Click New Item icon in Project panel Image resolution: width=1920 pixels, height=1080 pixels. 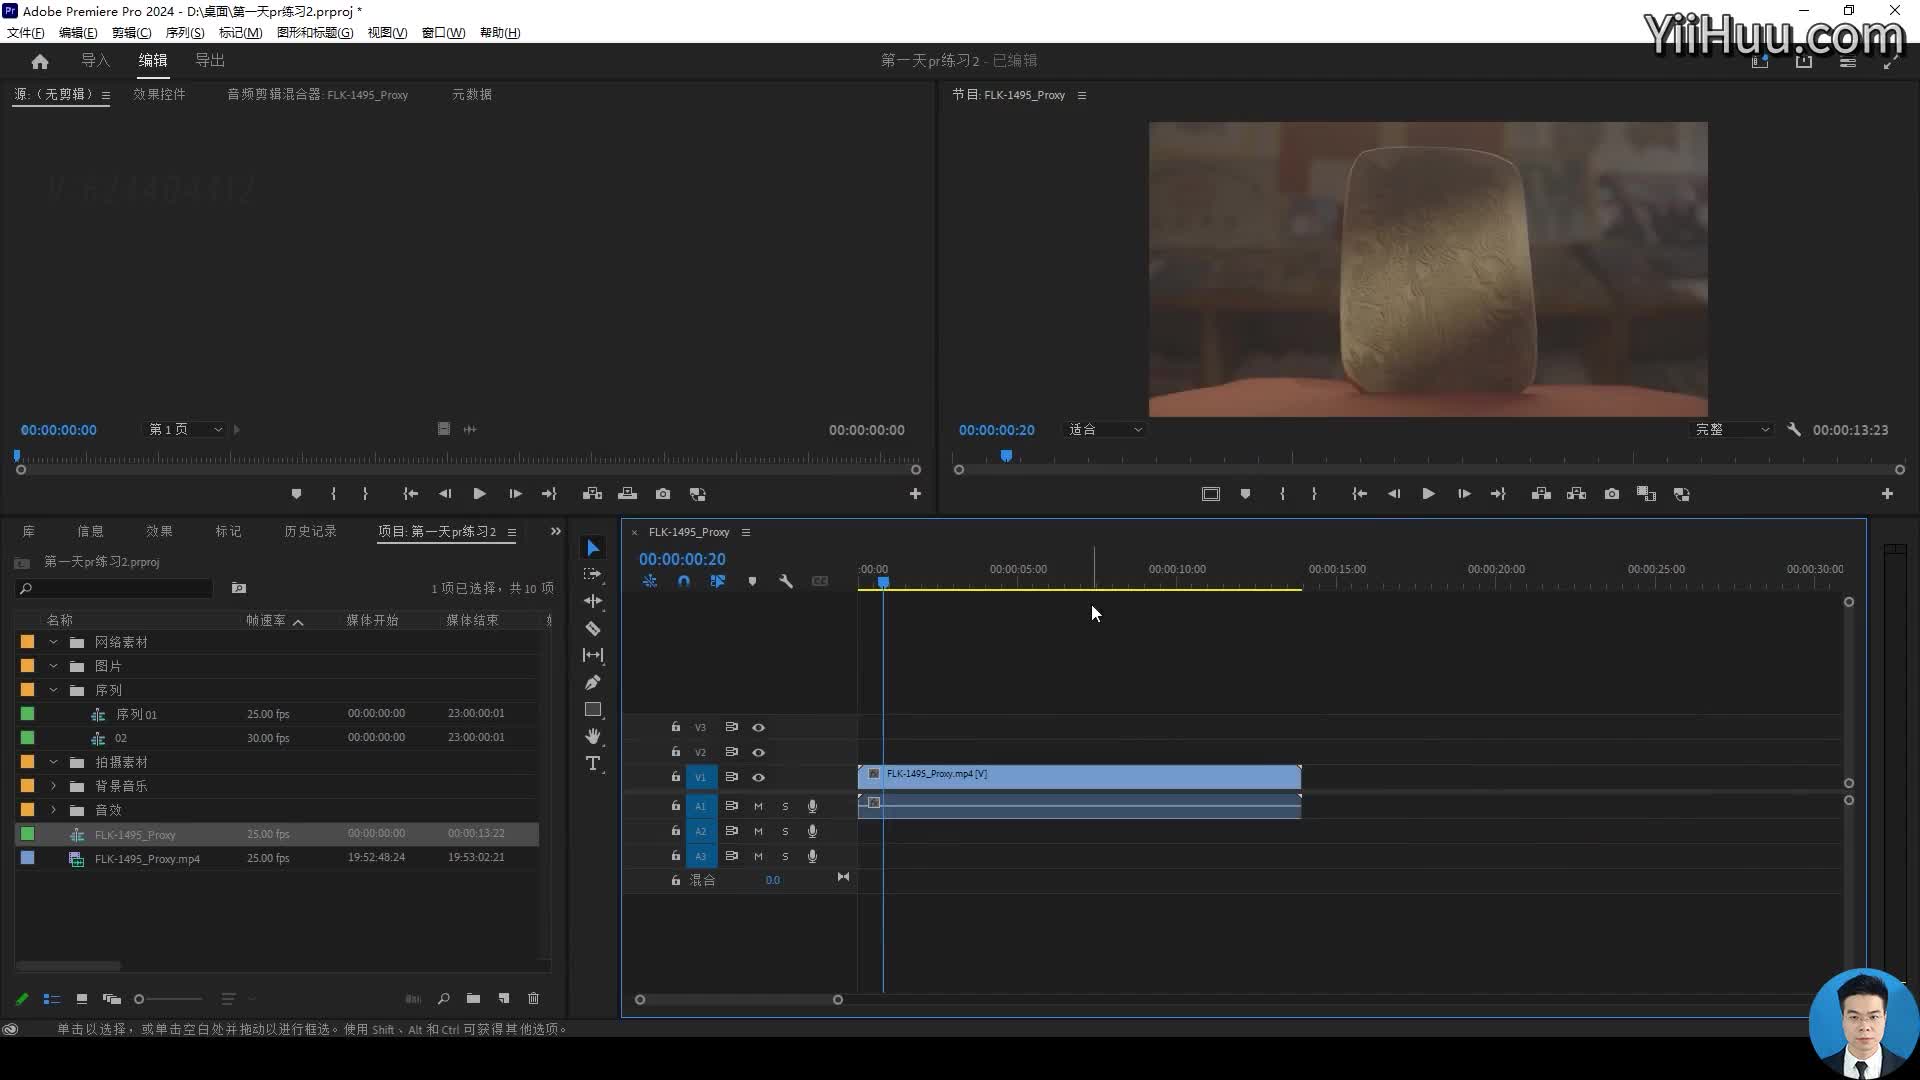504,998
